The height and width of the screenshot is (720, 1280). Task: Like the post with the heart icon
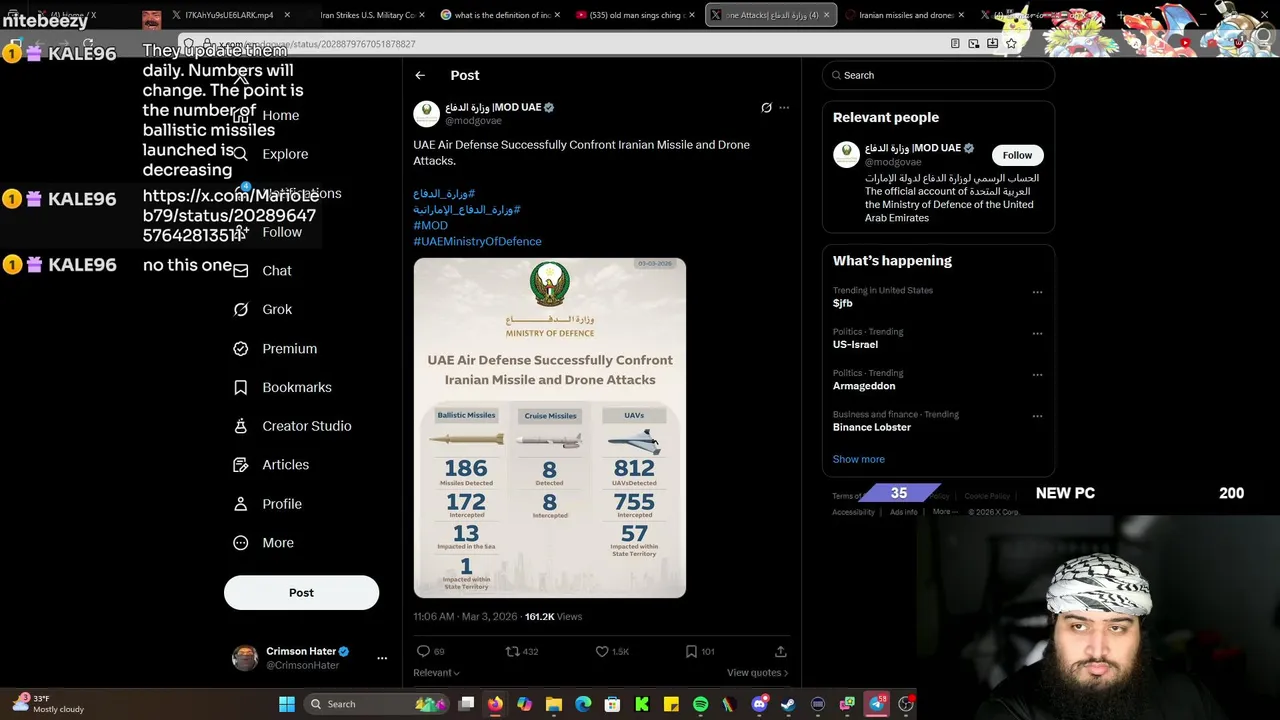[602, 651]
